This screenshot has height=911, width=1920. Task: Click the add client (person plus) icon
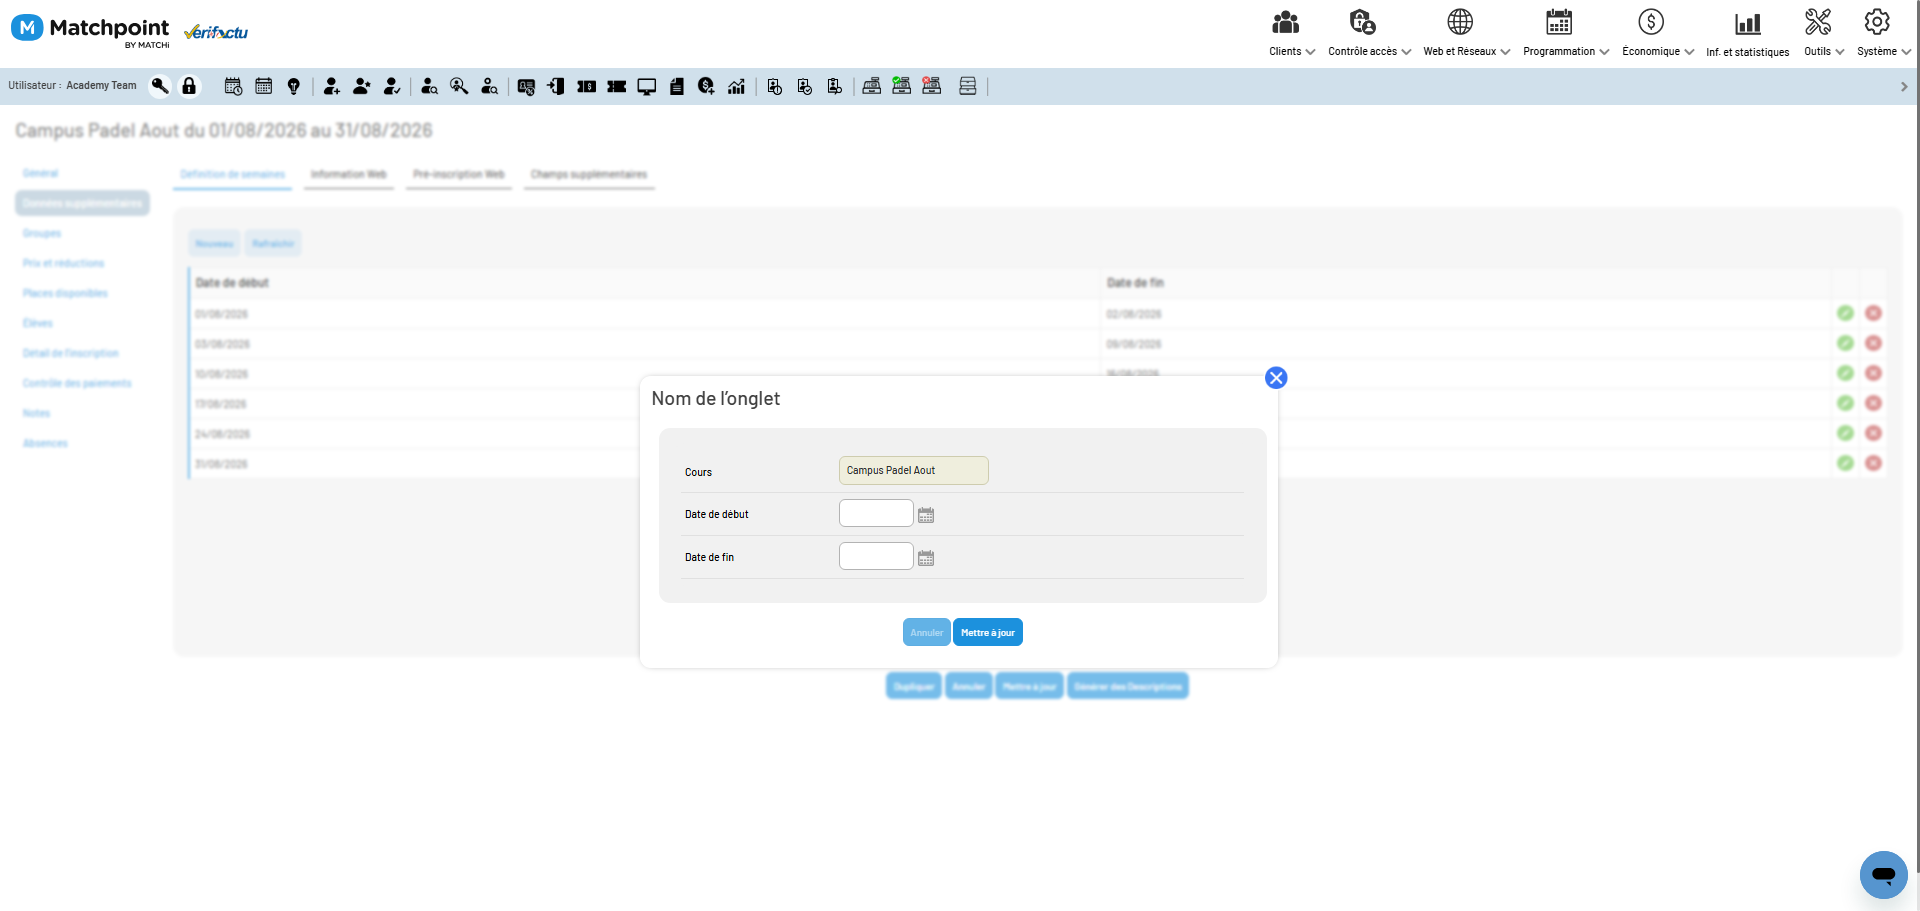(332, 87)
